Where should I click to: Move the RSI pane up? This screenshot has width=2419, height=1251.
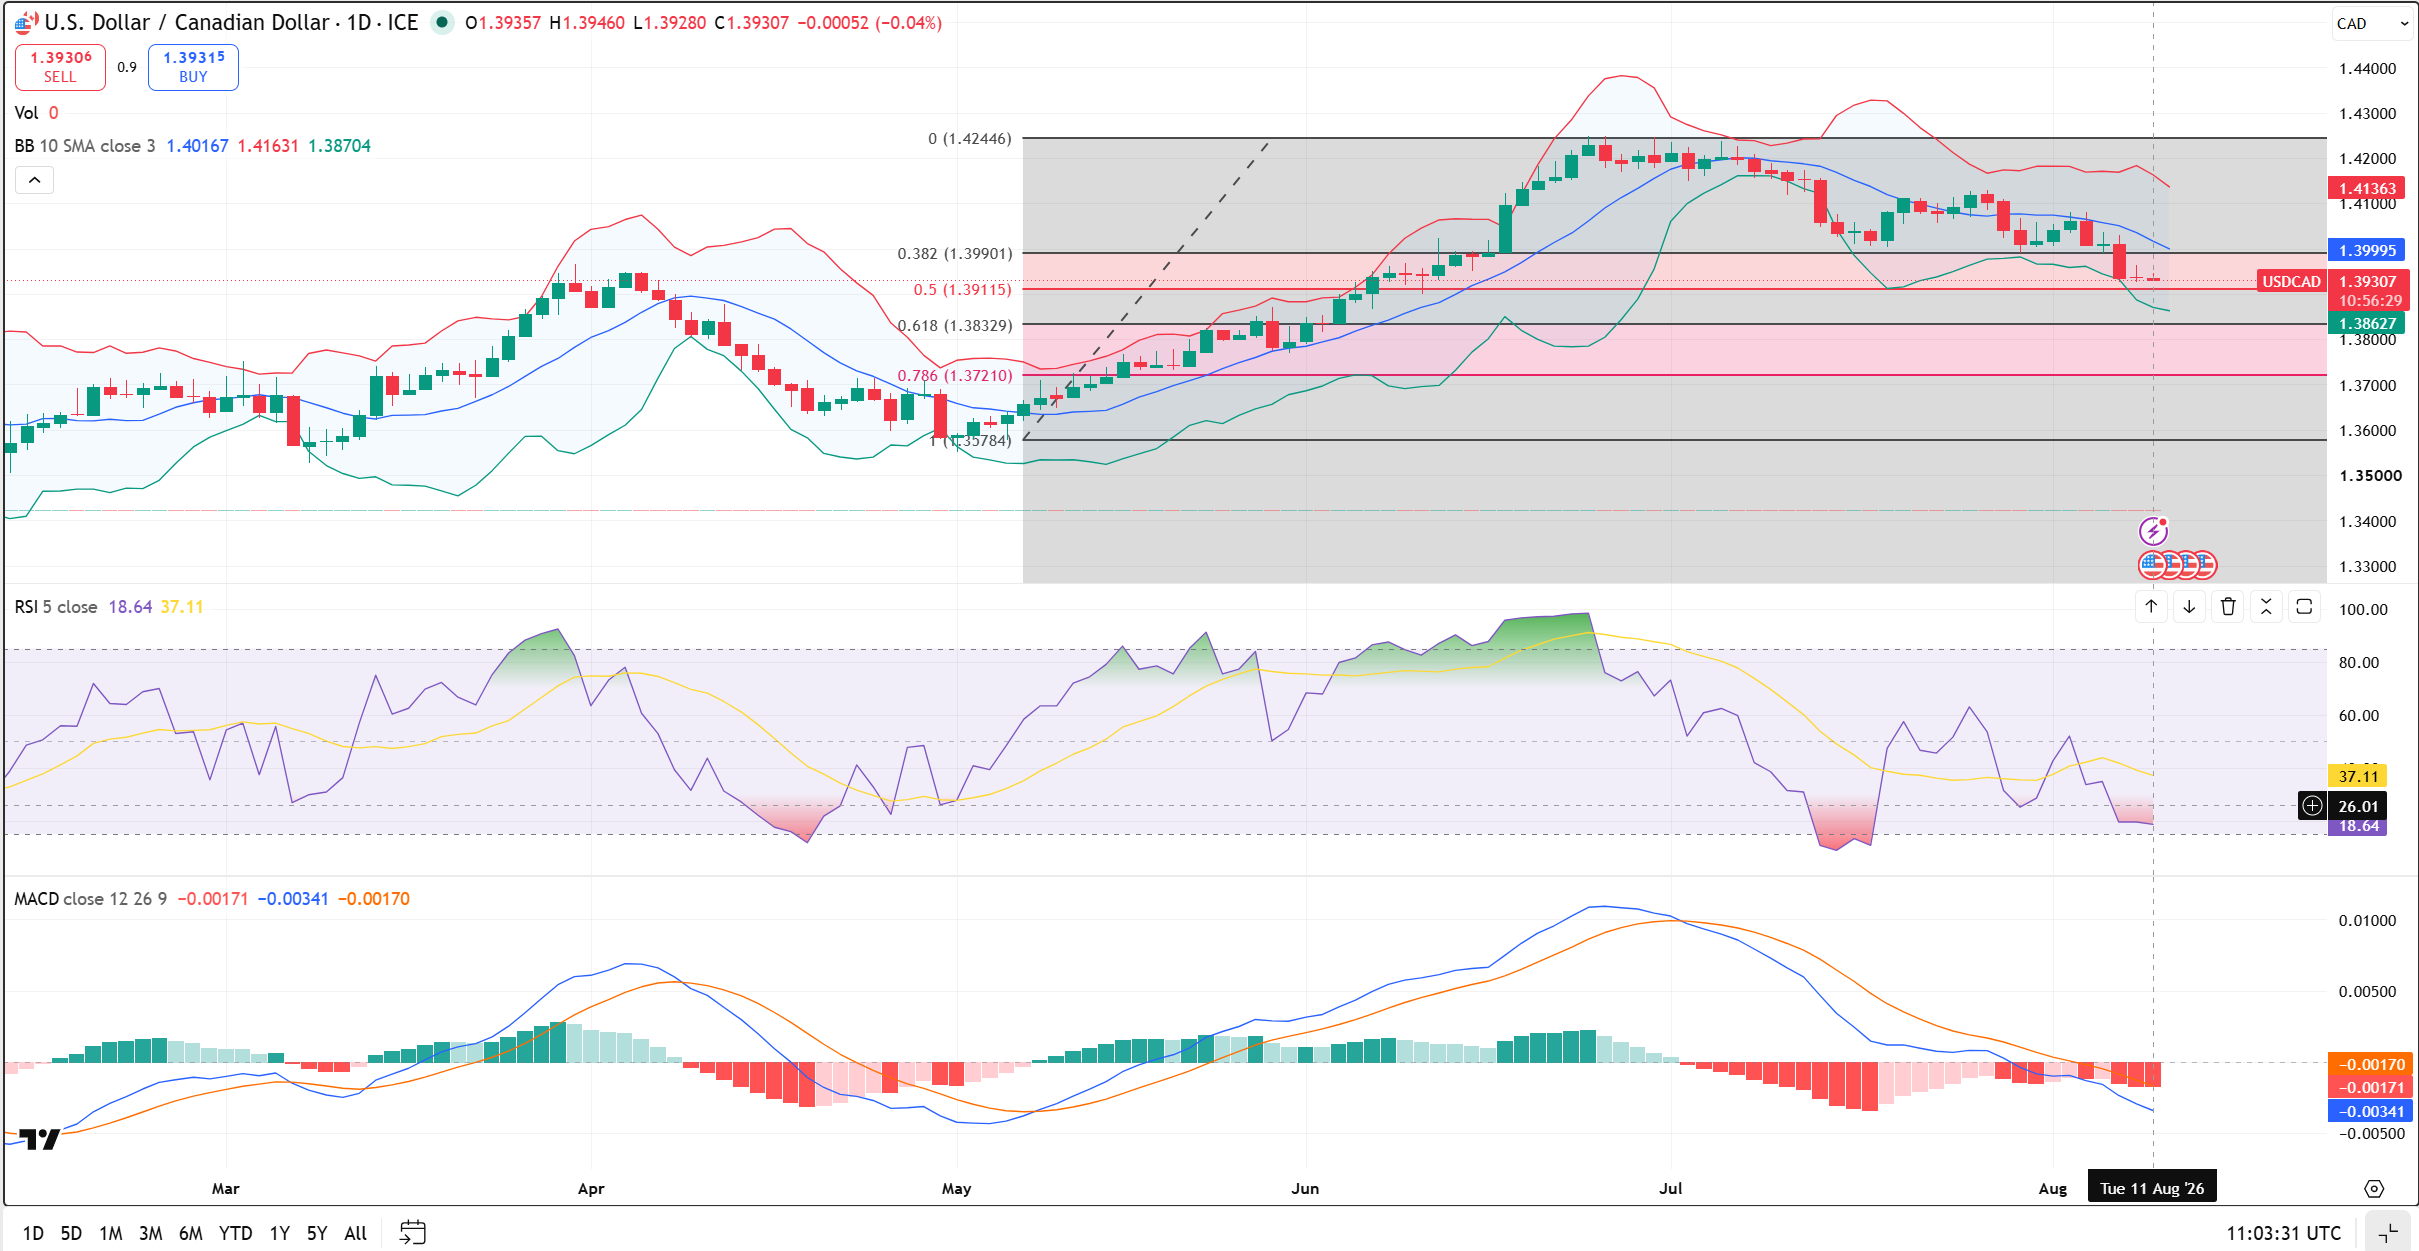[2151, 606]
